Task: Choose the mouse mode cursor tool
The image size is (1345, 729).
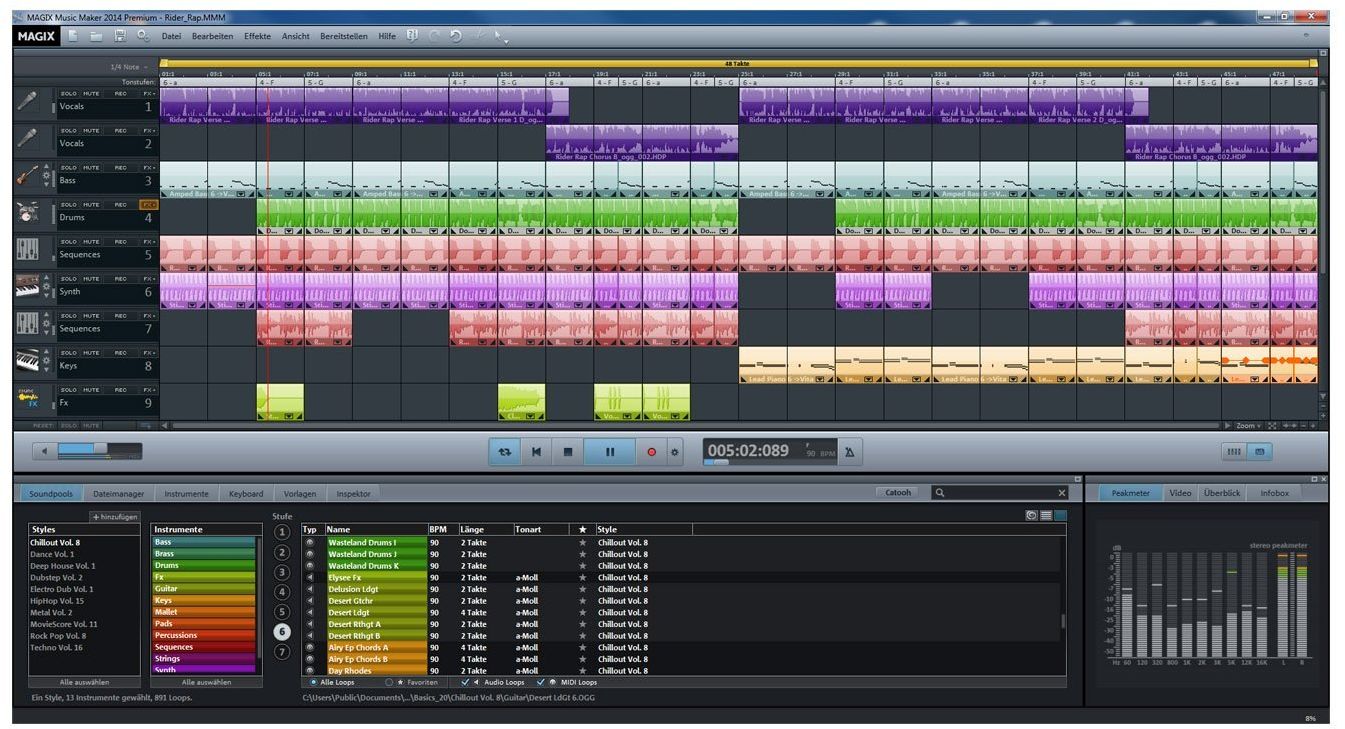Action: click(x=500, y=38)
